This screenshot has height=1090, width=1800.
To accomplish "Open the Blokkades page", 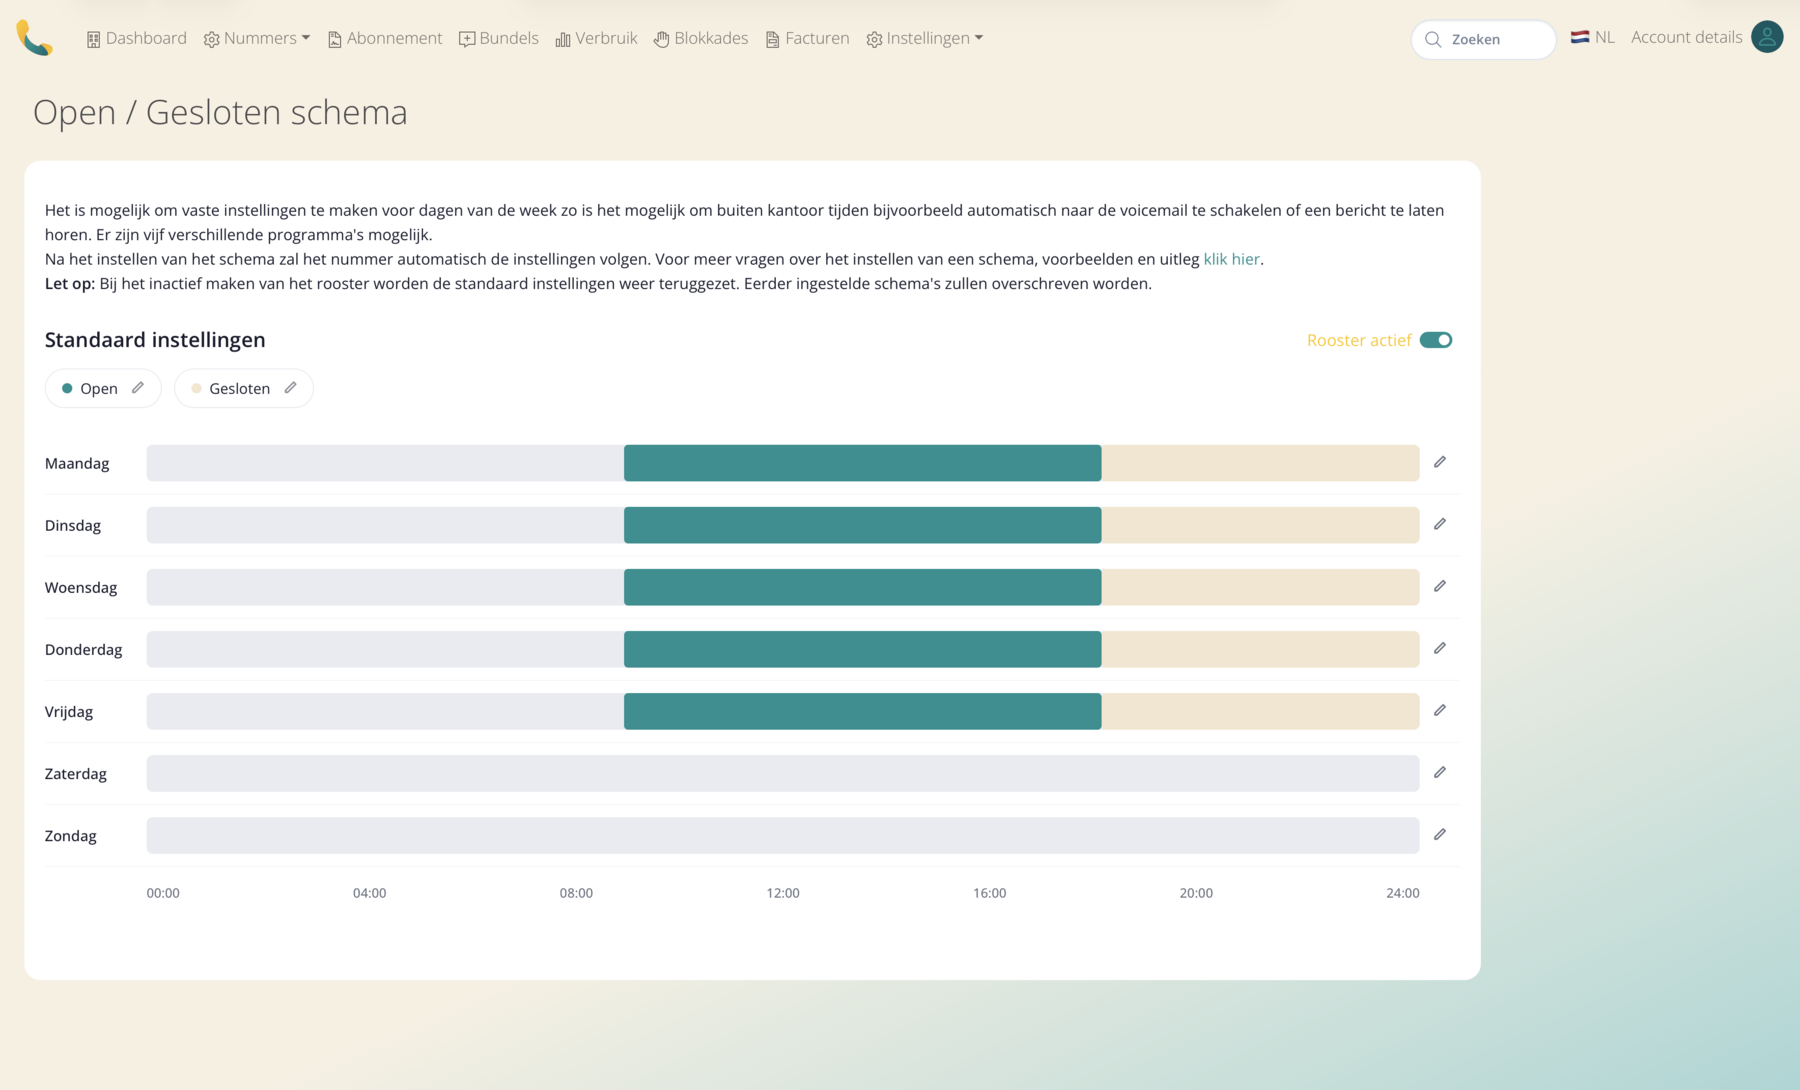I will (x=701, y=38).
